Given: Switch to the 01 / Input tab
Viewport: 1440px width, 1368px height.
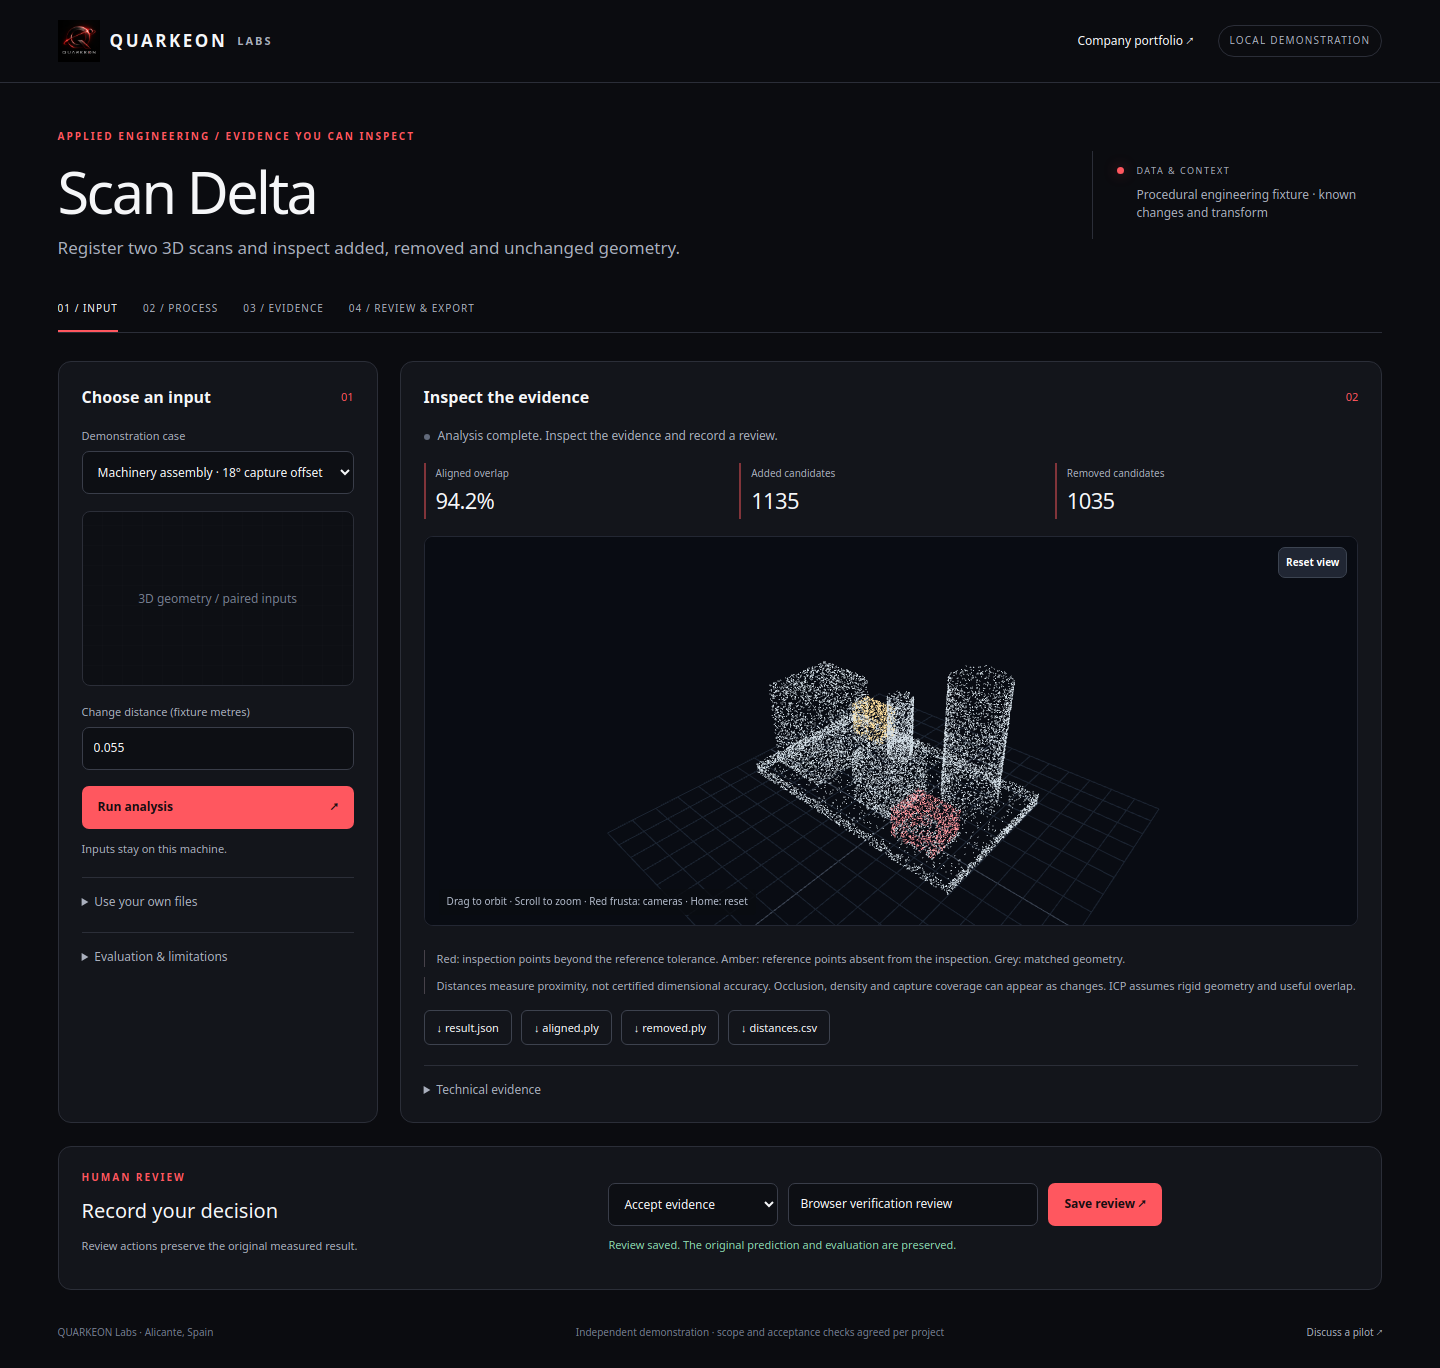Looking at the screenshot, I should (88, 308).
